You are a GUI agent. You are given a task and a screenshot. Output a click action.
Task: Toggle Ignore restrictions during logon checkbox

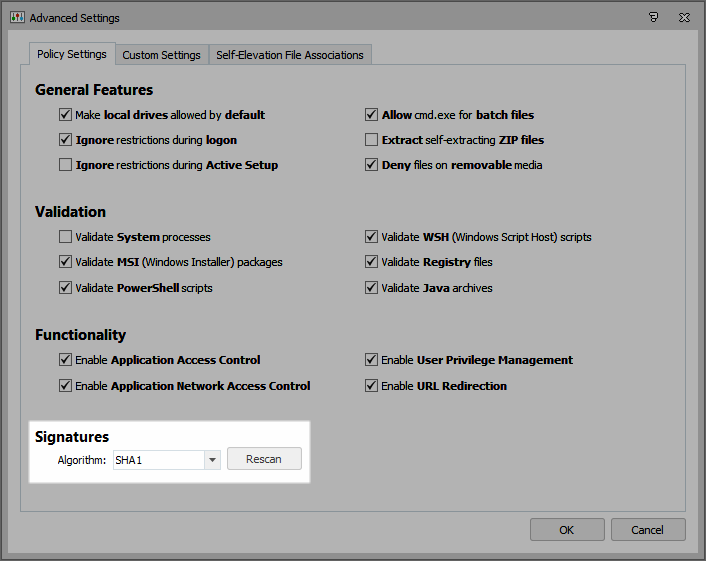click(66, 140)
